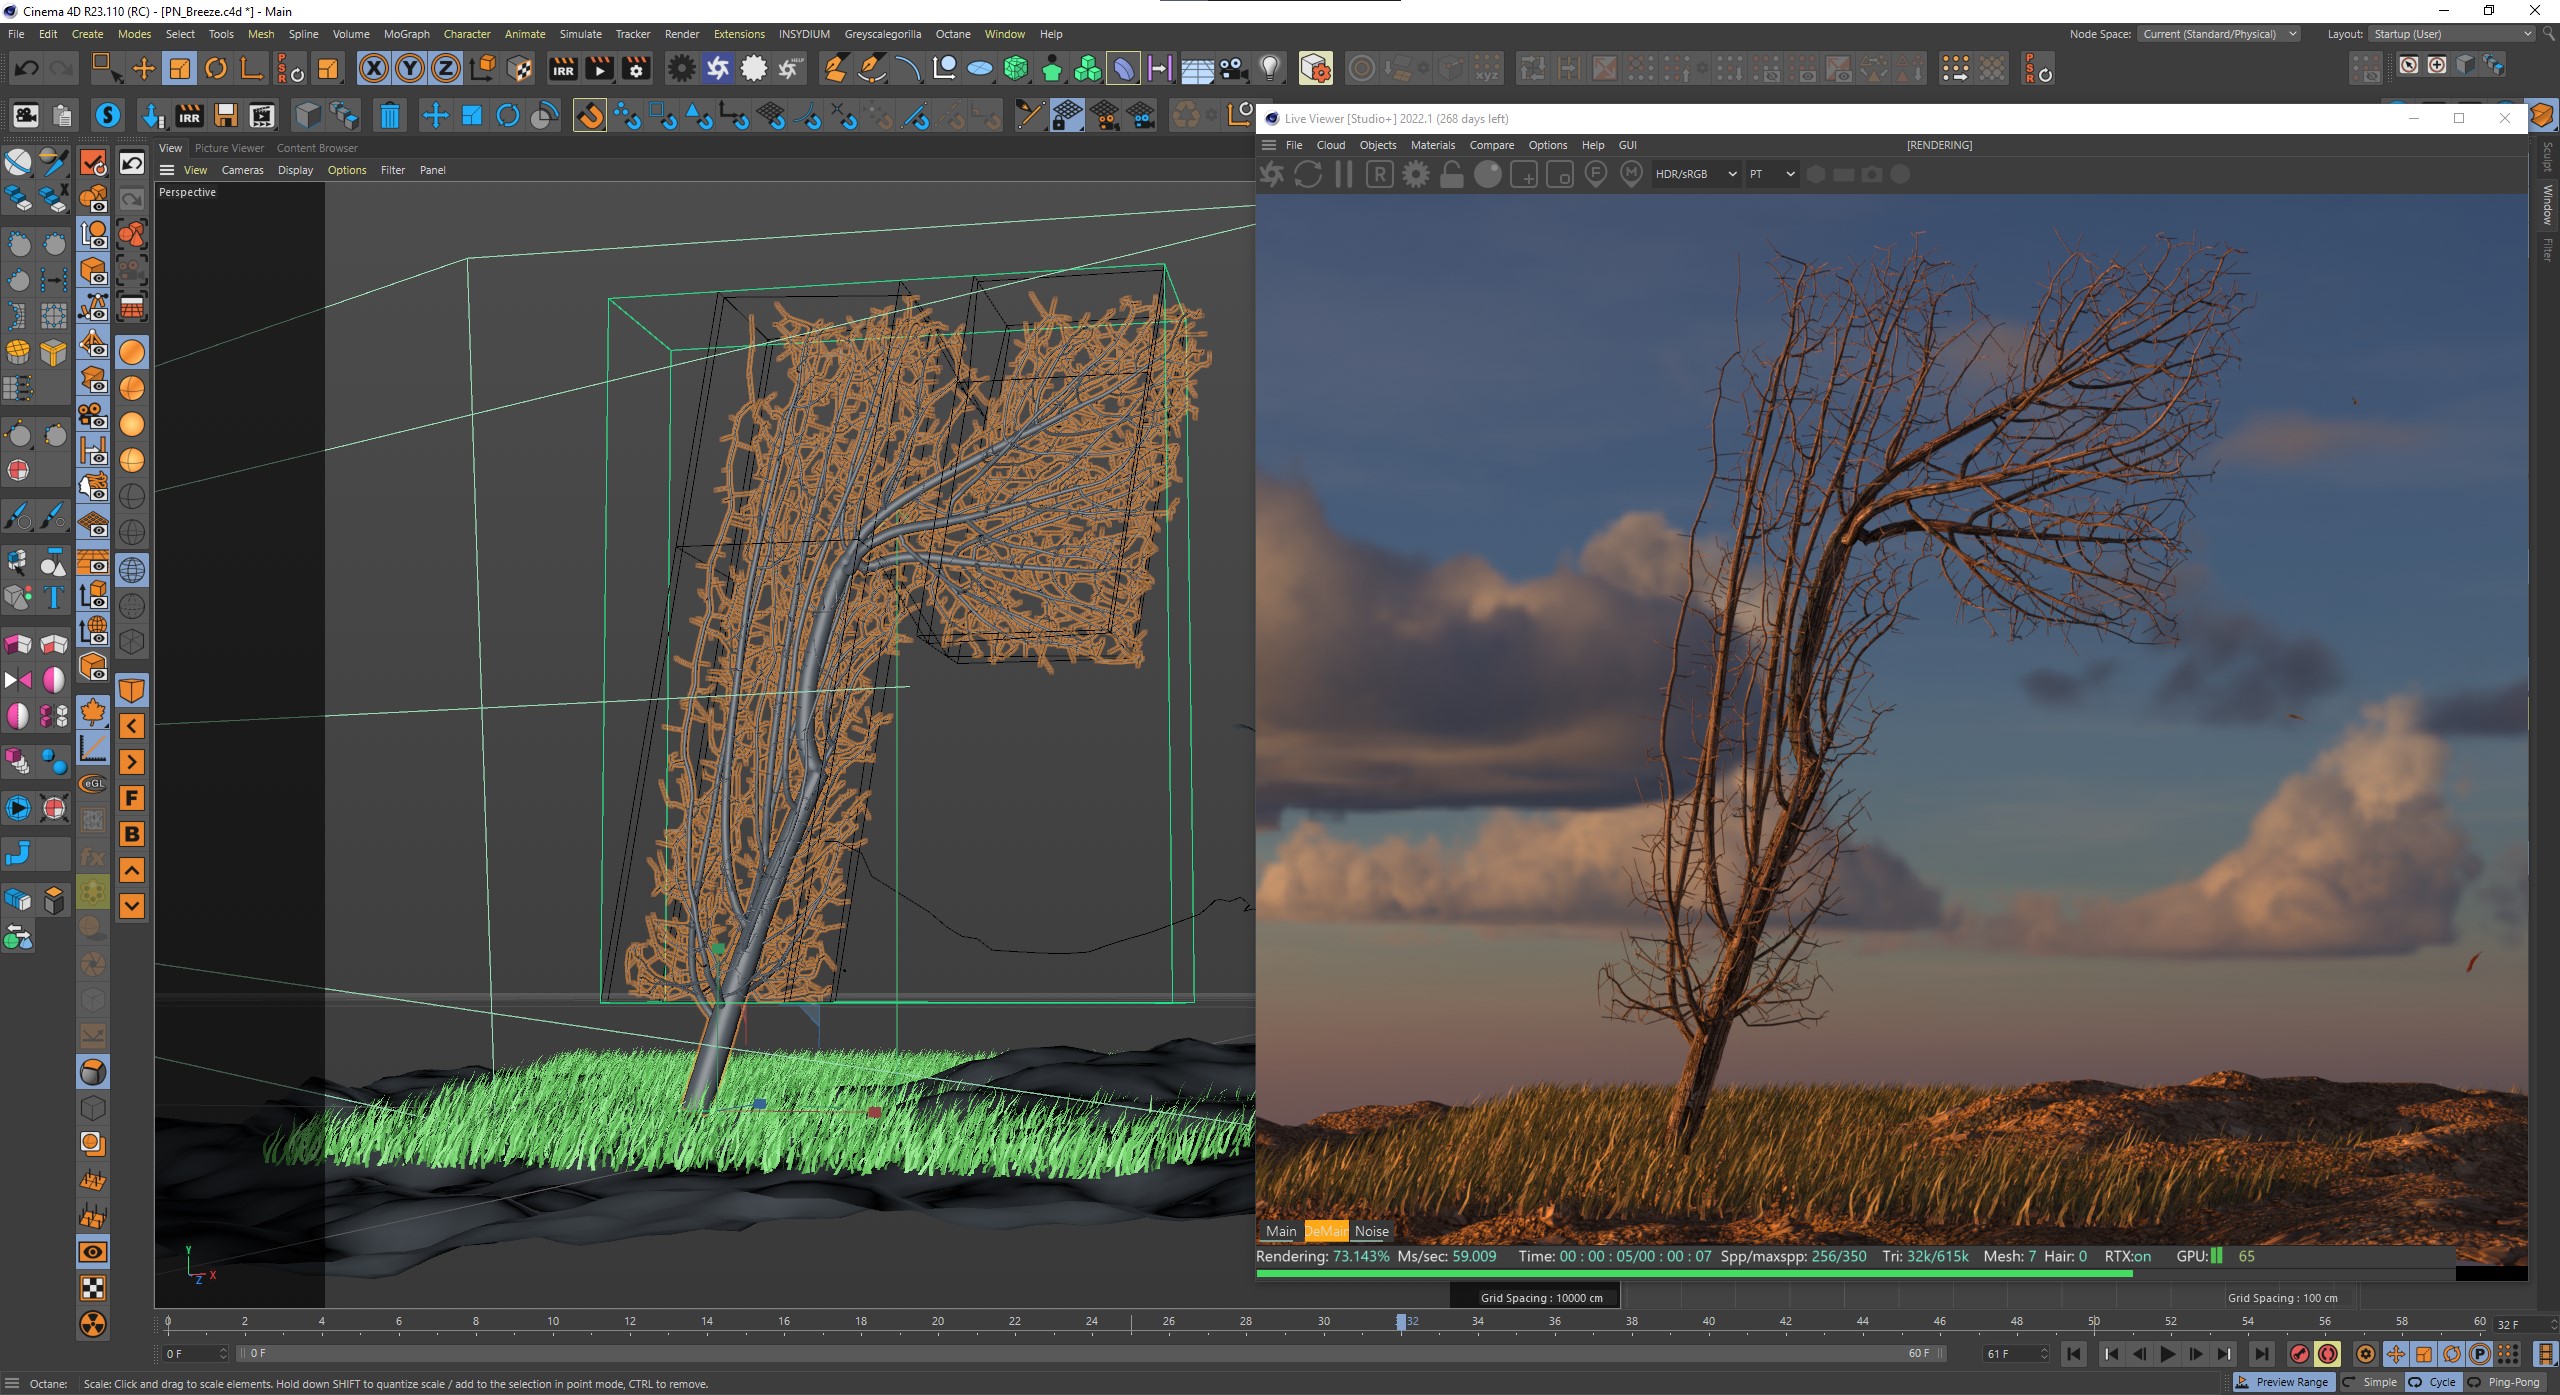
Task: Click the timeline playhead at frame 32
Action: tap(1401, 1322)
